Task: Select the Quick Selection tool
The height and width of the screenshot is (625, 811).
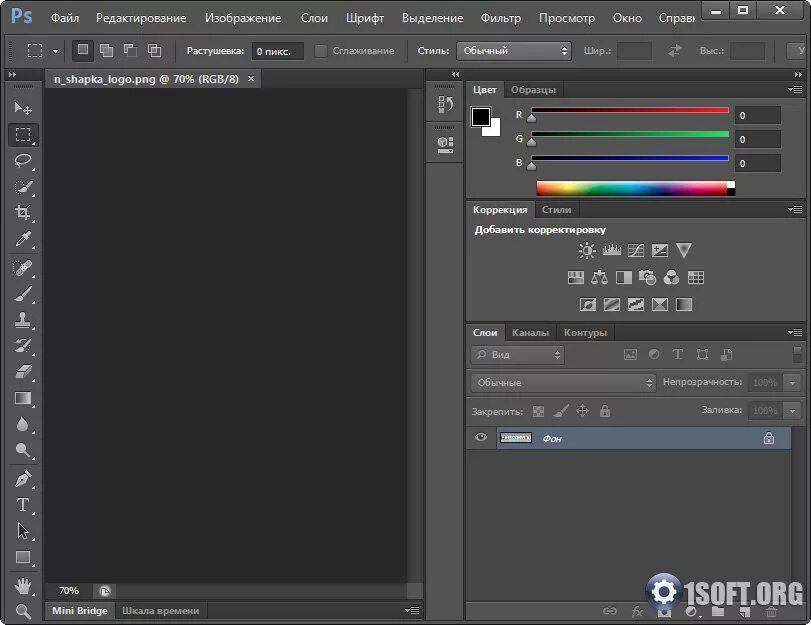Action: [x=23, y=187]
